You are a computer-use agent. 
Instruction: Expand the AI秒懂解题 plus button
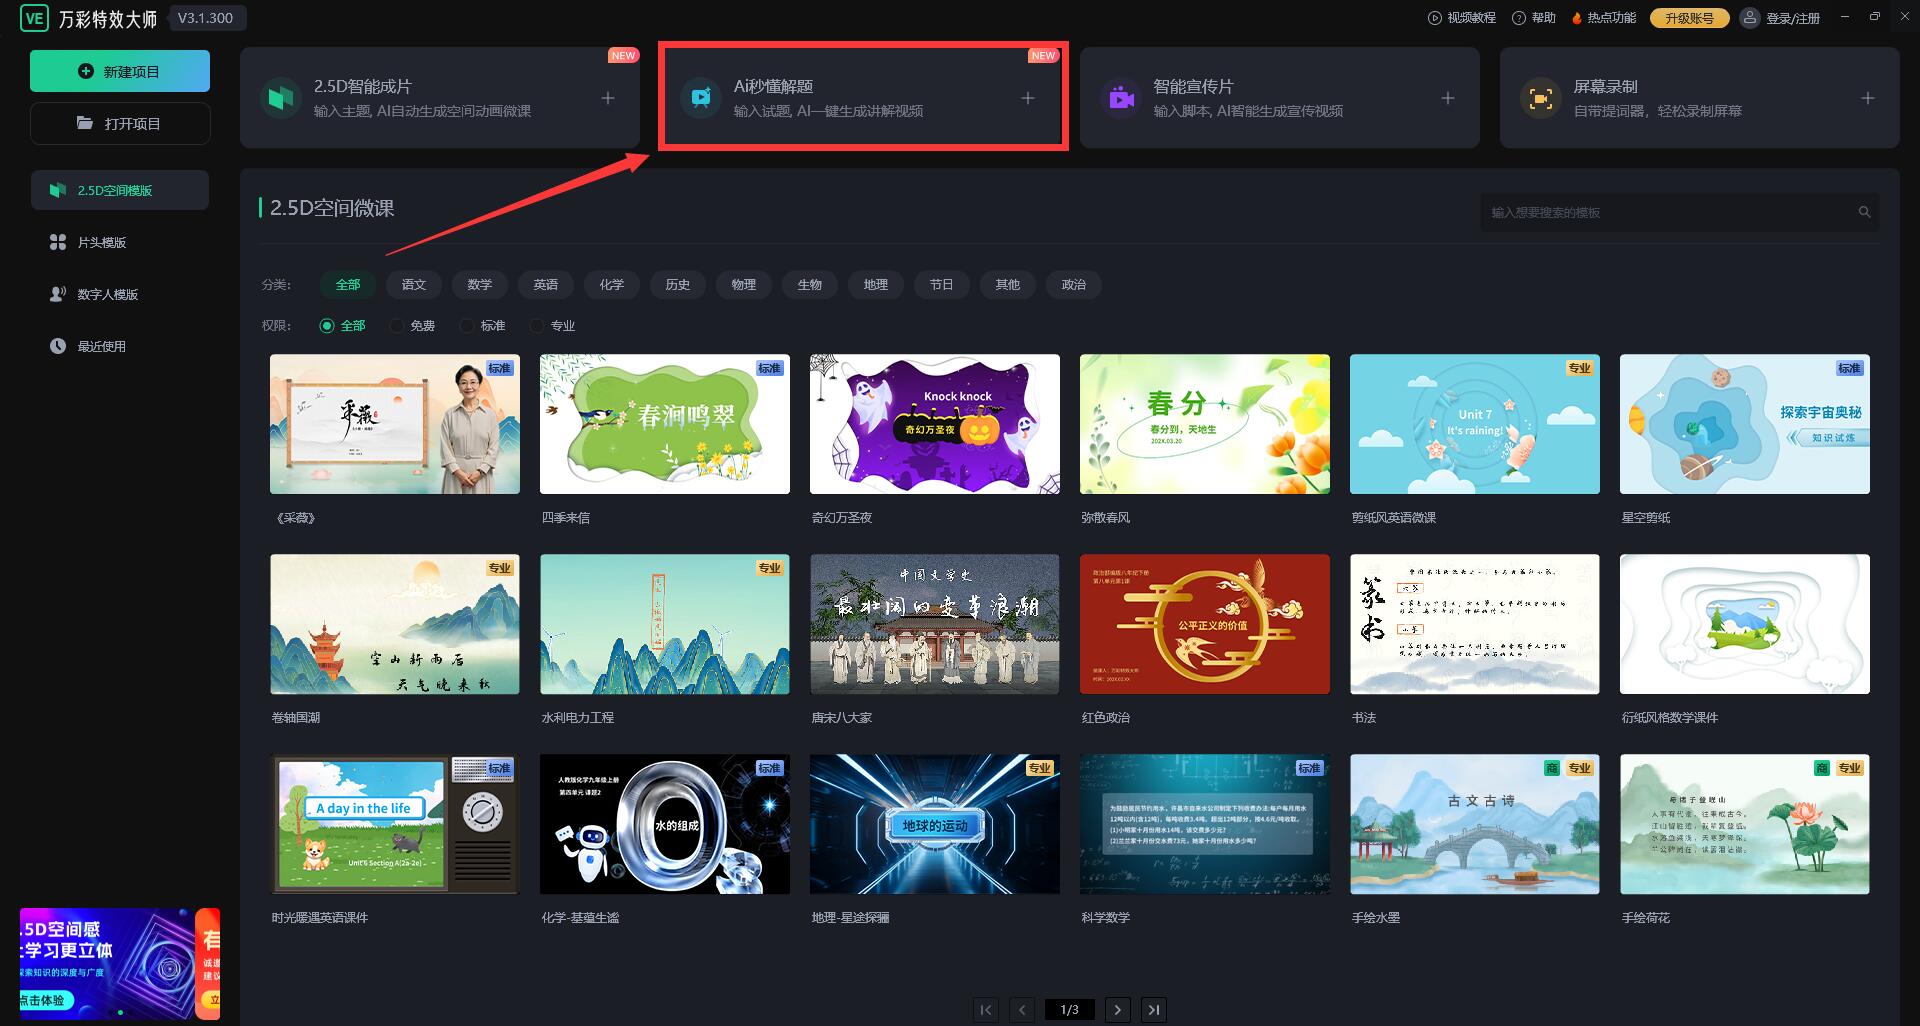[x=1028, y=98]
